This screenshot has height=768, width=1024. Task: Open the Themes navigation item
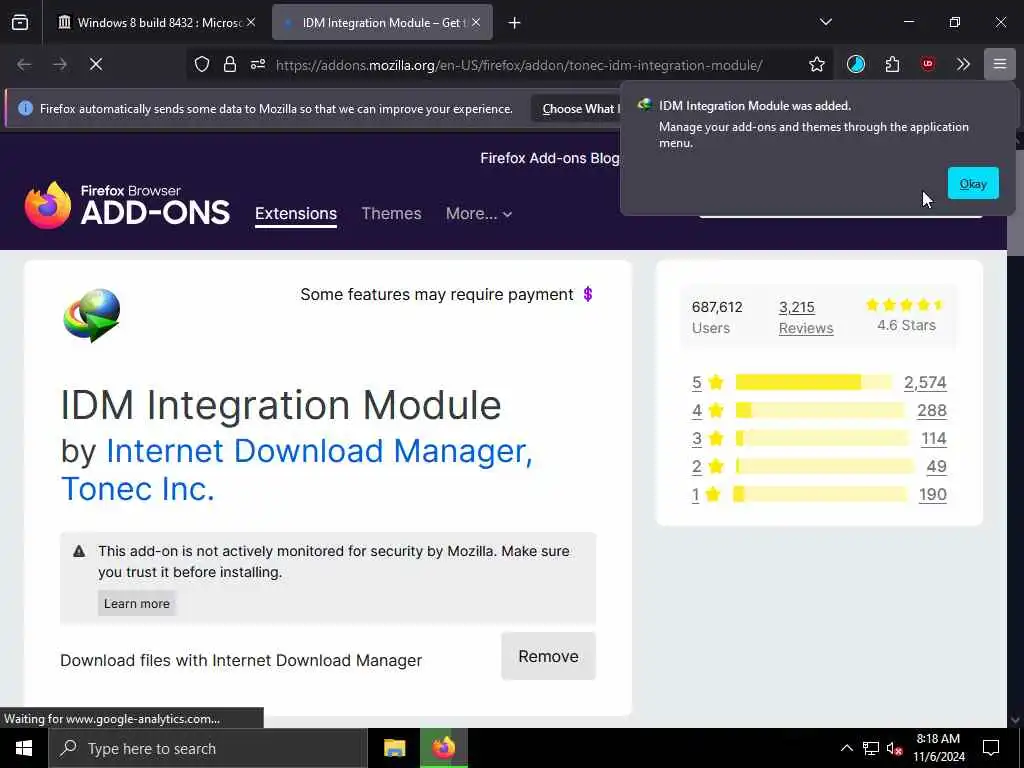391,214
